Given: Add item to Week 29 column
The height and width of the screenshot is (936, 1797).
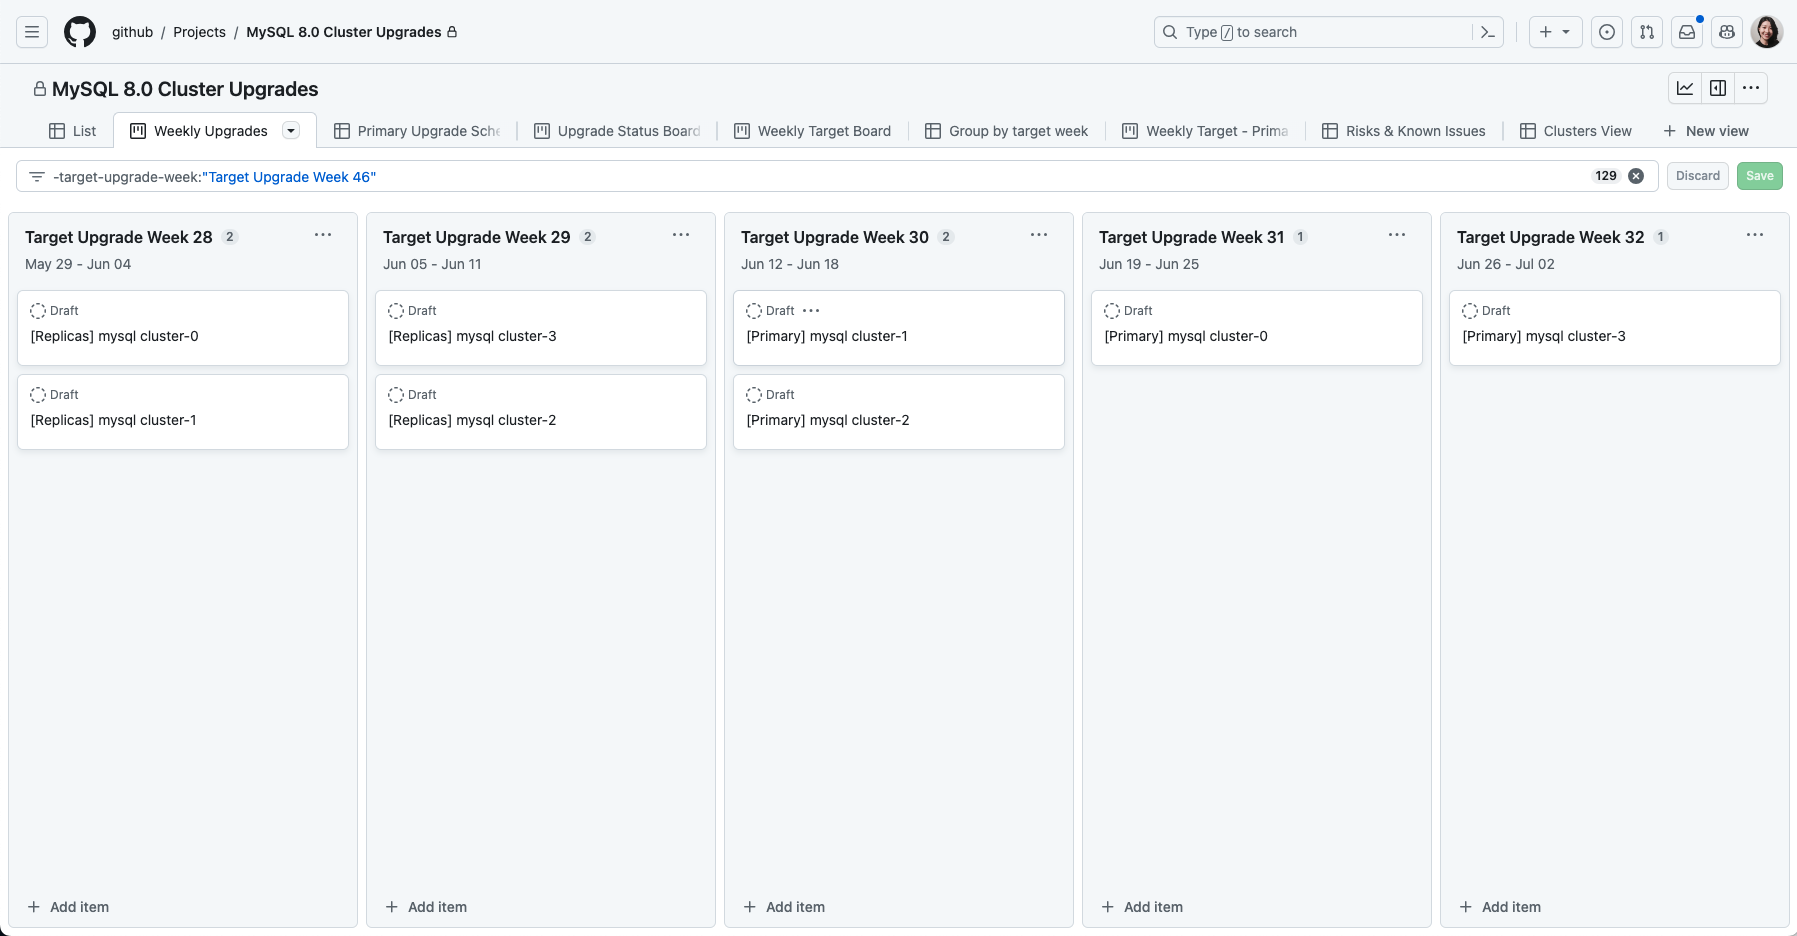Looking at the screenshot, I should click(427, 907).
